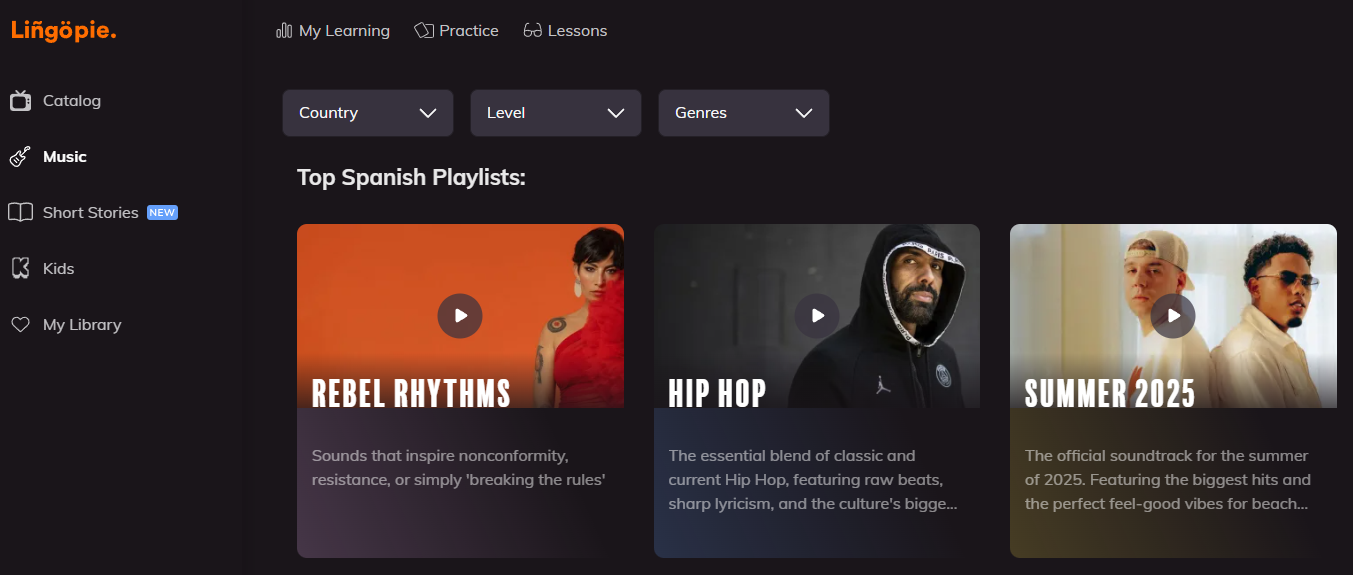Click the 'Sounds that inspire nonconformity' description
This screenshot has height=575, width=1353.
tap(460, 468)
